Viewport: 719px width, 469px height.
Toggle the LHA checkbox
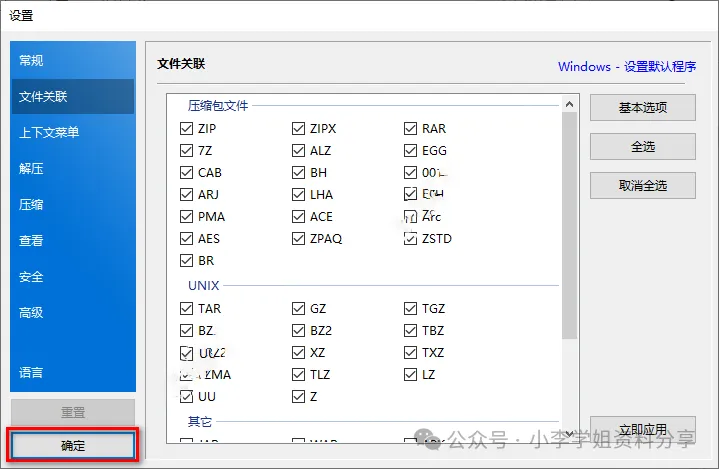coord(298,194)
